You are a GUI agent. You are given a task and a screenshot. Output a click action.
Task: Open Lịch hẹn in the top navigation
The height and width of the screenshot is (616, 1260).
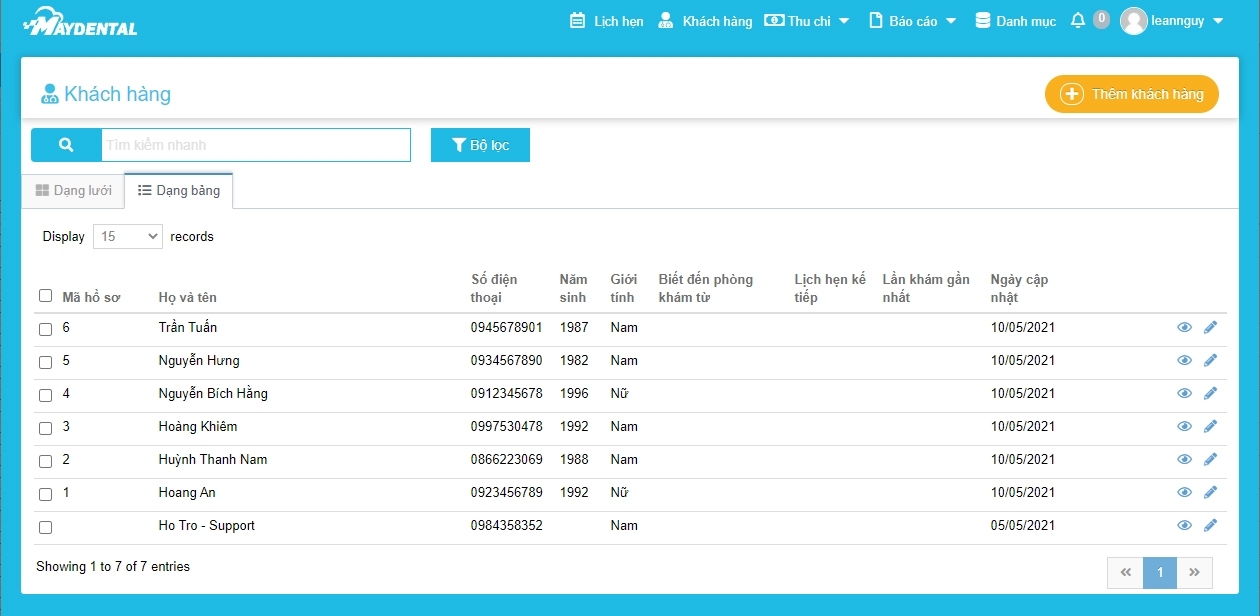coord(607,21)
